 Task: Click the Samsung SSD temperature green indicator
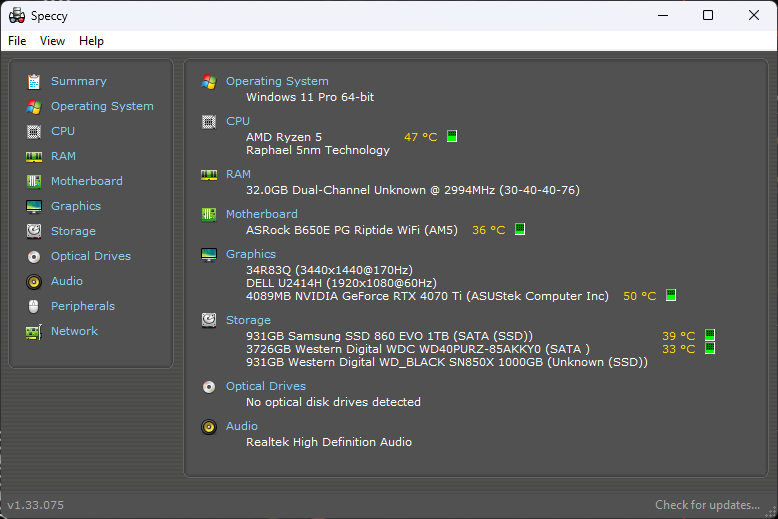point(710,335)
